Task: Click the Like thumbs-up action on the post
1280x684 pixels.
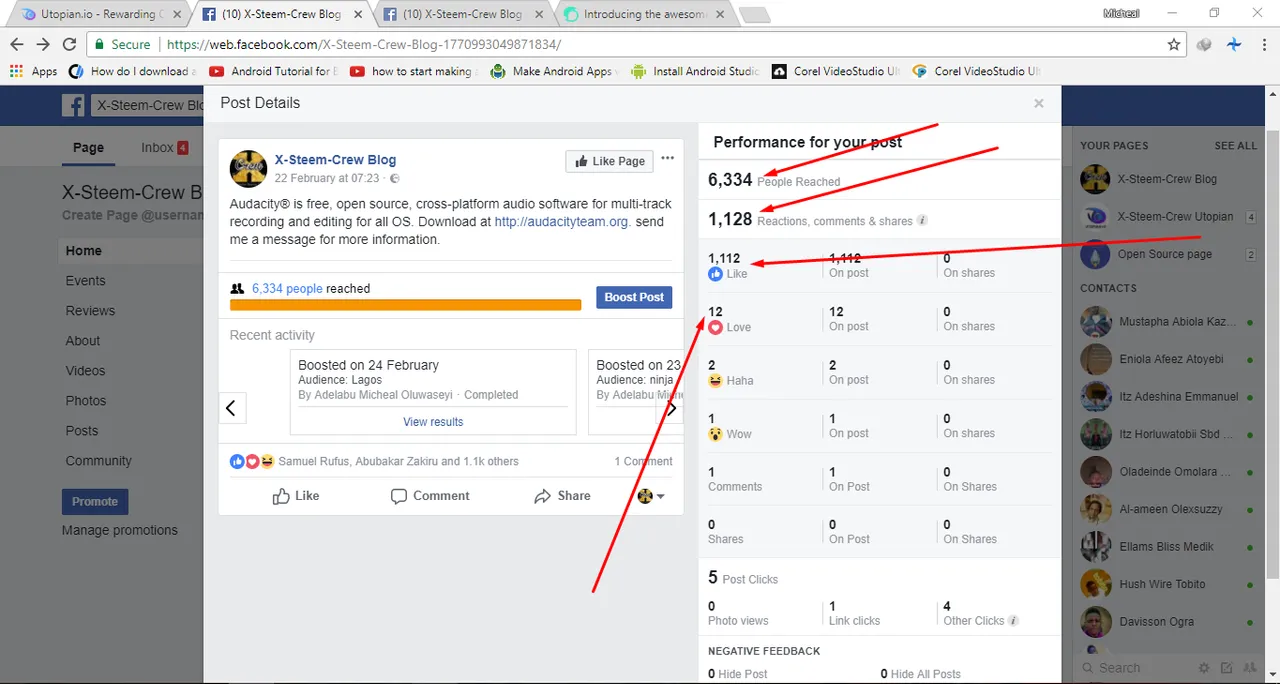Action: tap(296, 496)
